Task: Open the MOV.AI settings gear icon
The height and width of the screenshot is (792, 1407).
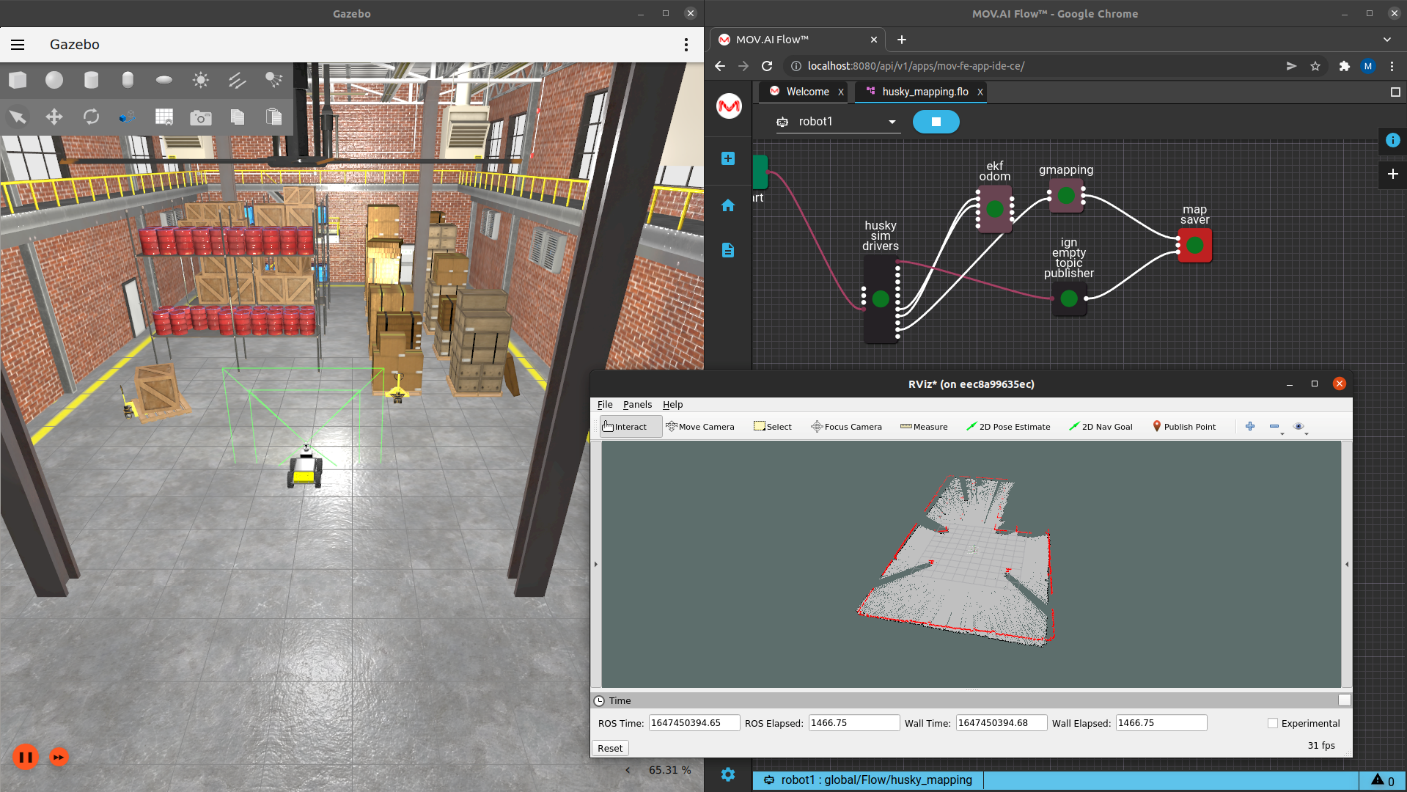Action: 728,775
